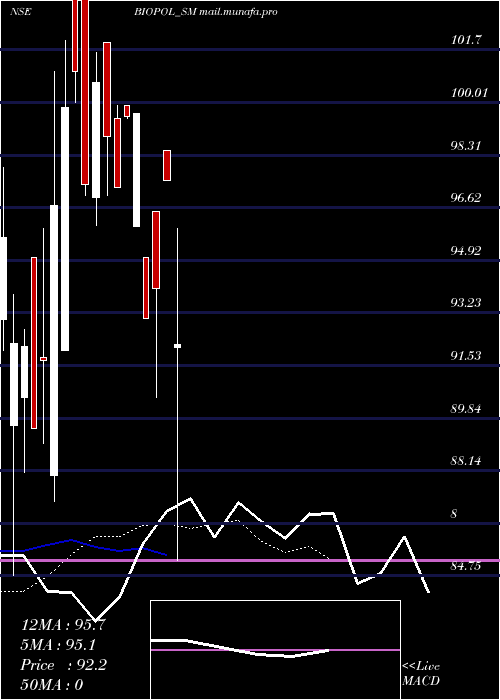Click the 101.7 price axis label
500x700 pixels.
[x=466, y=40]
